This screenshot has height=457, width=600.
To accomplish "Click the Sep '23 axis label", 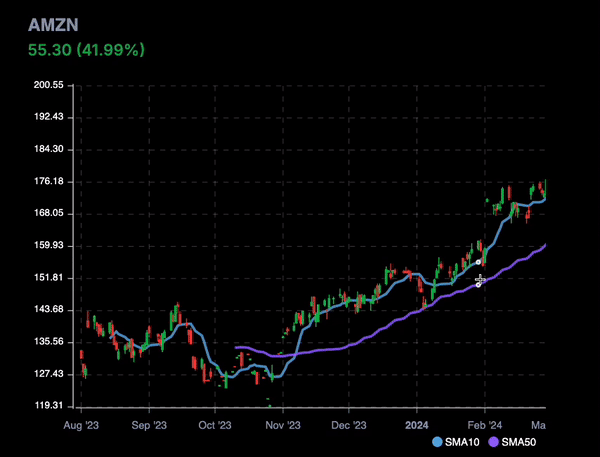I will coord(149,425).
